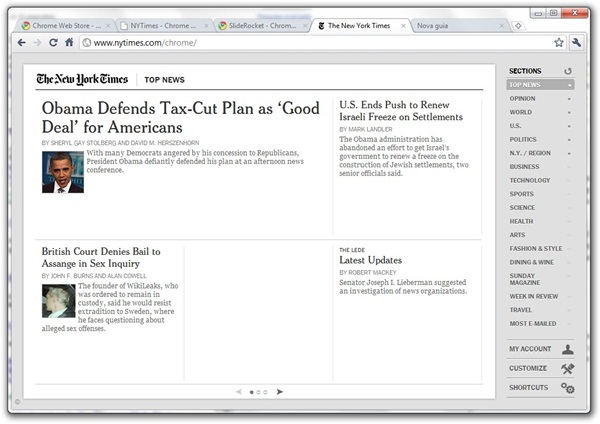Expand the World section arrow
600x424 pixels.
[569, 113]
